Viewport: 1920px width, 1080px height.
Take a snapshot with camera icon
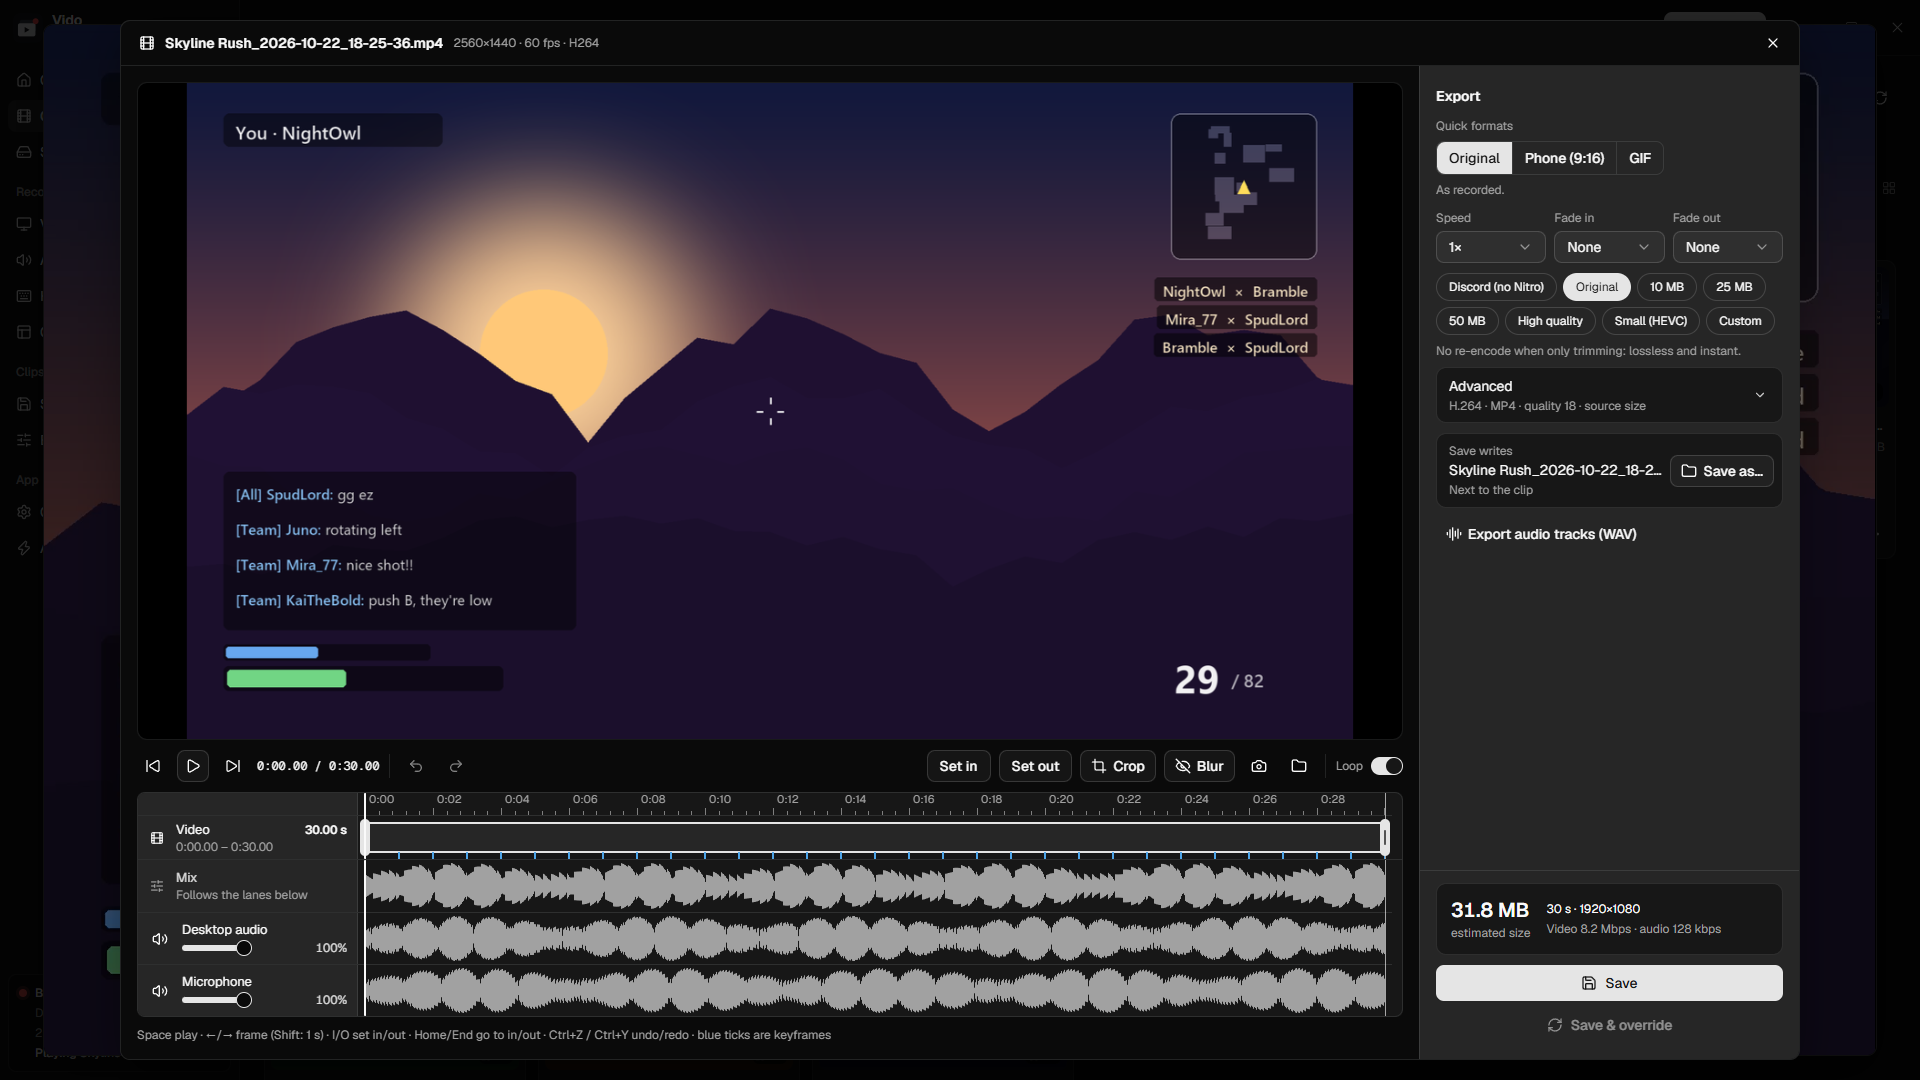pos(1259,766)
